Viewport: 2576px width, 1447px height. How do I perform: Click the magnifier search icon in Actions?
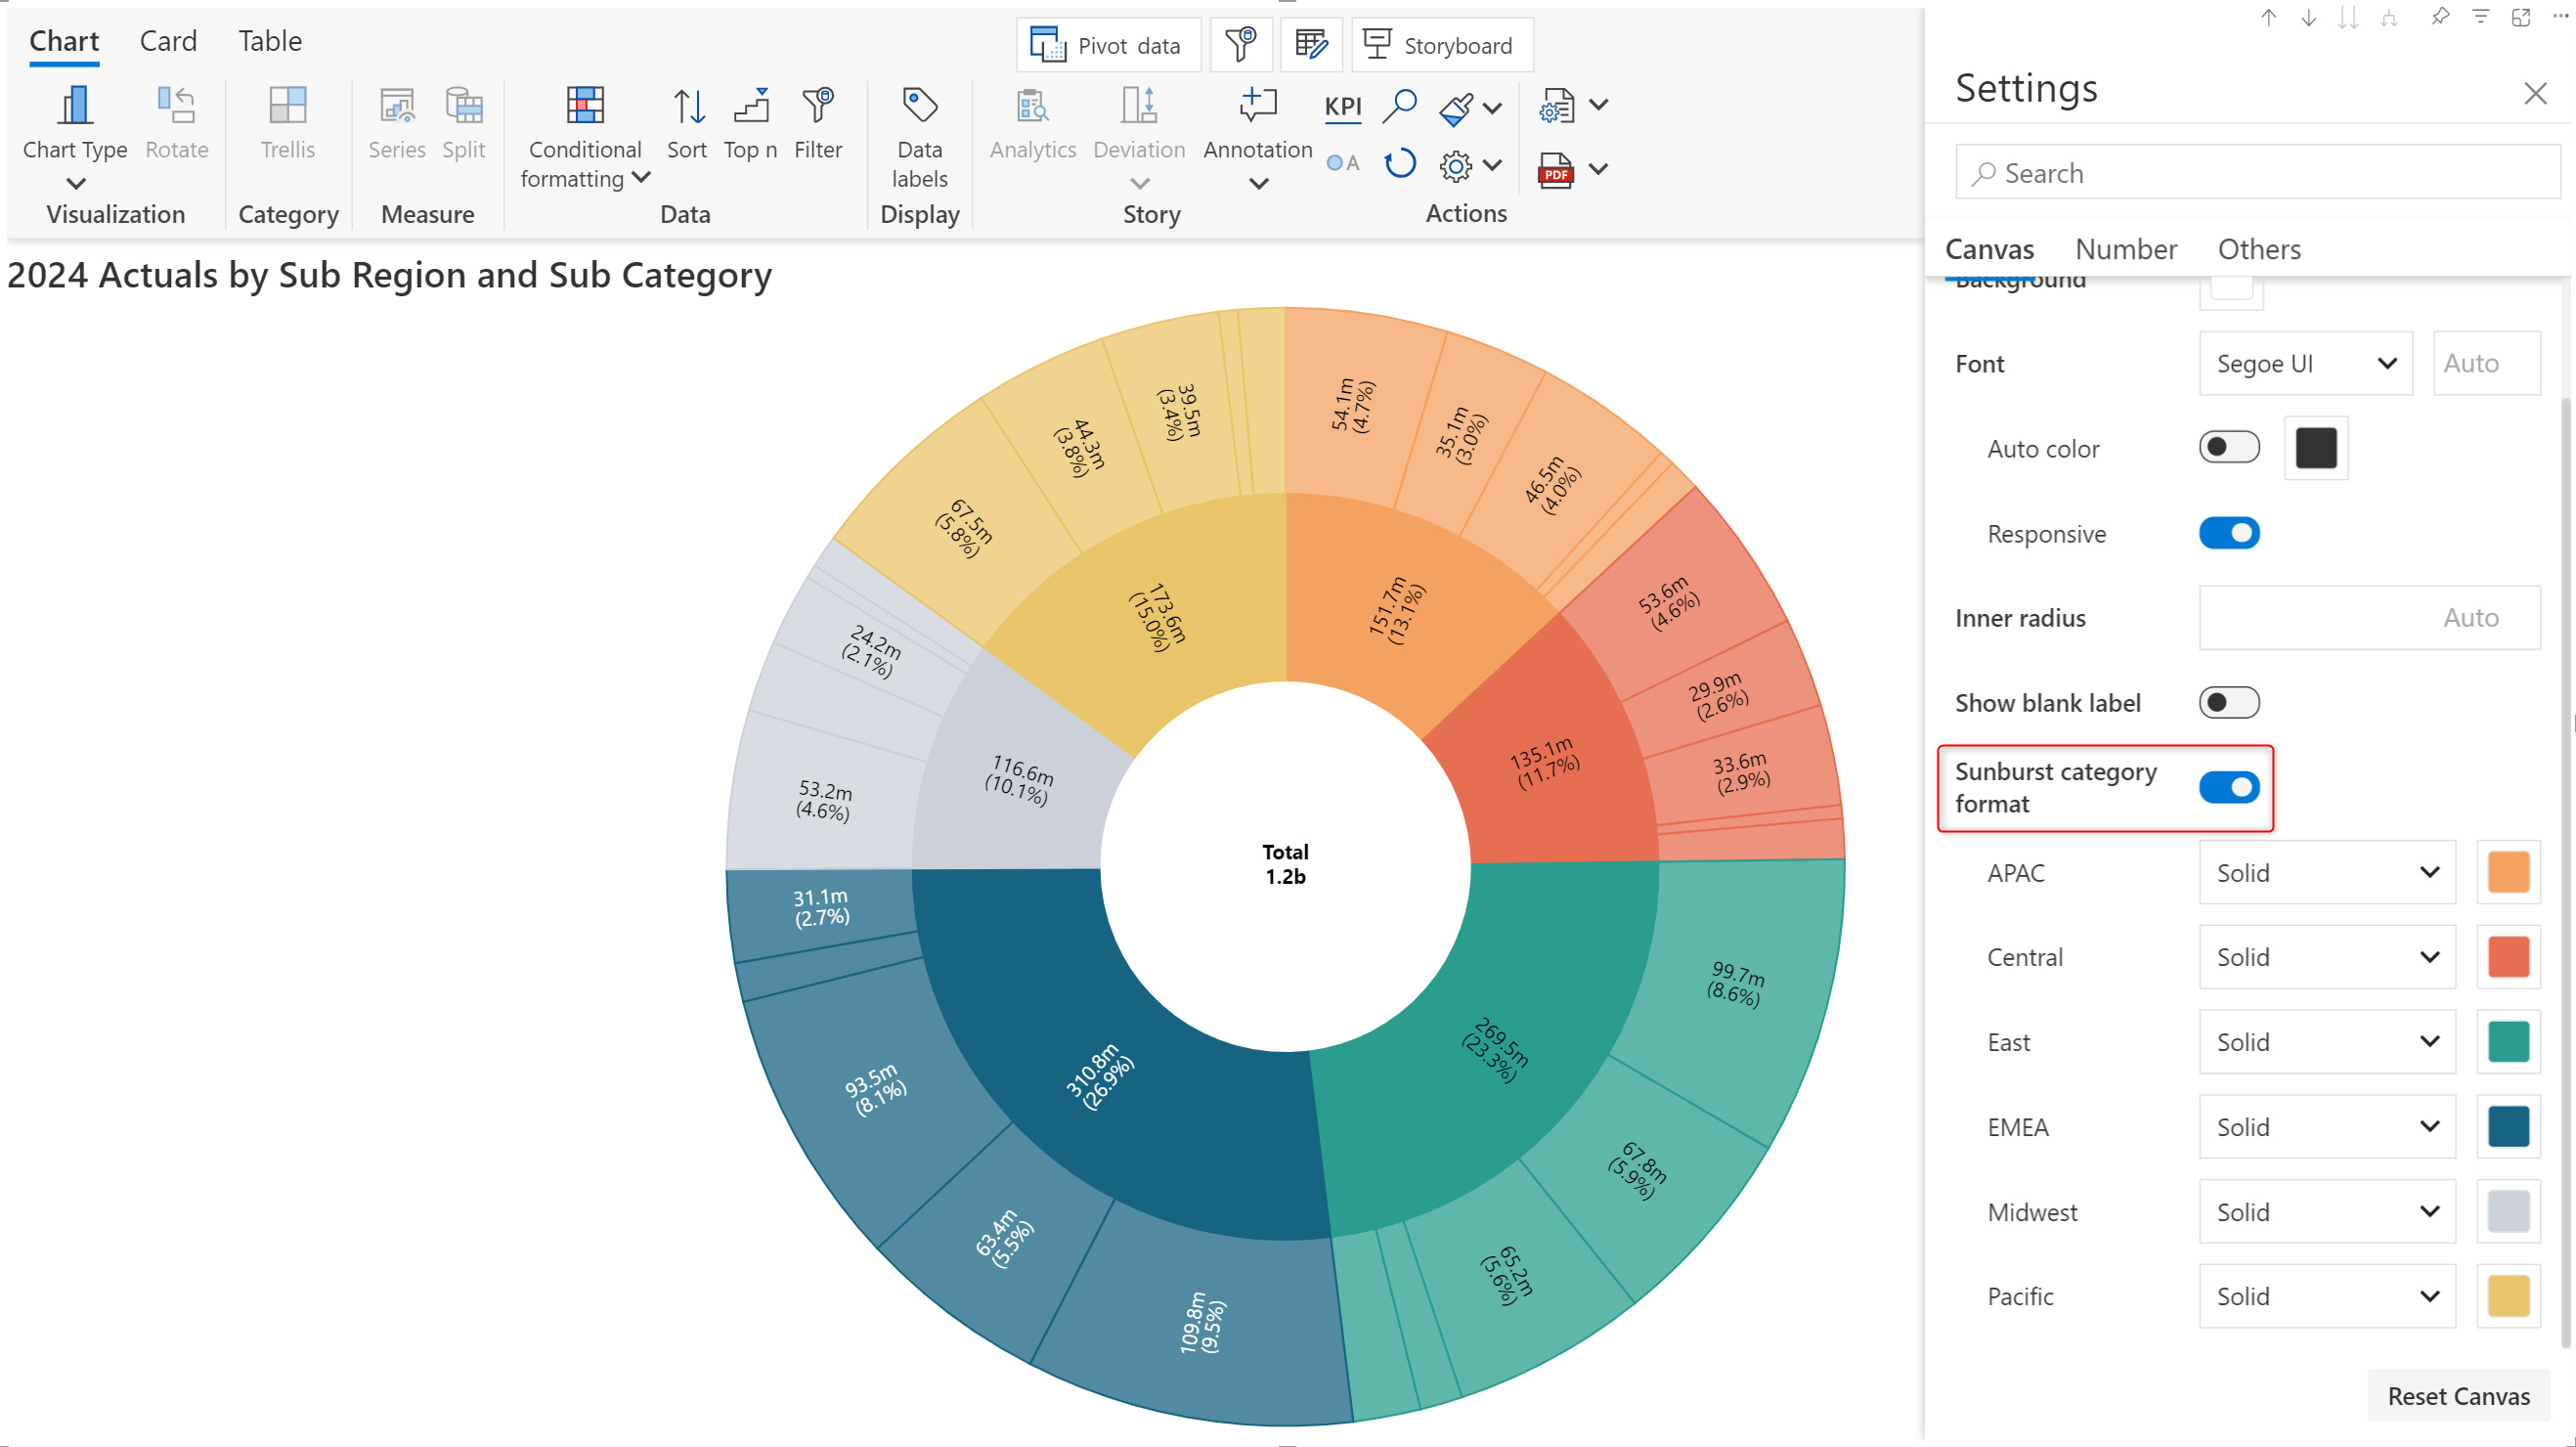(x=1399, y=105)
